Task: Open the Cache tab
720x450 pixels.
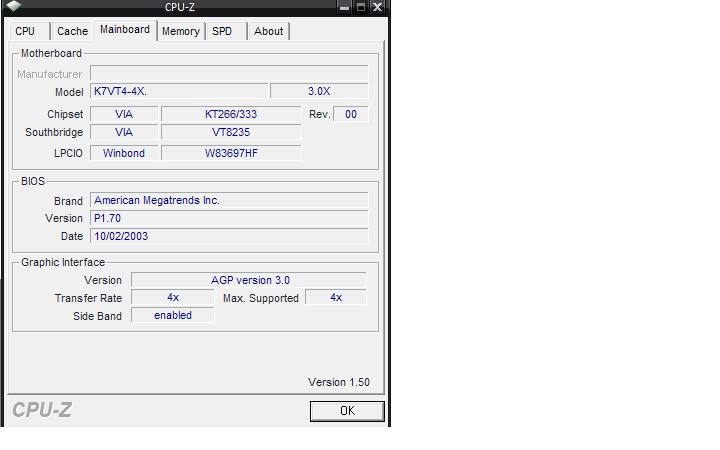Action: pos(72,31)
